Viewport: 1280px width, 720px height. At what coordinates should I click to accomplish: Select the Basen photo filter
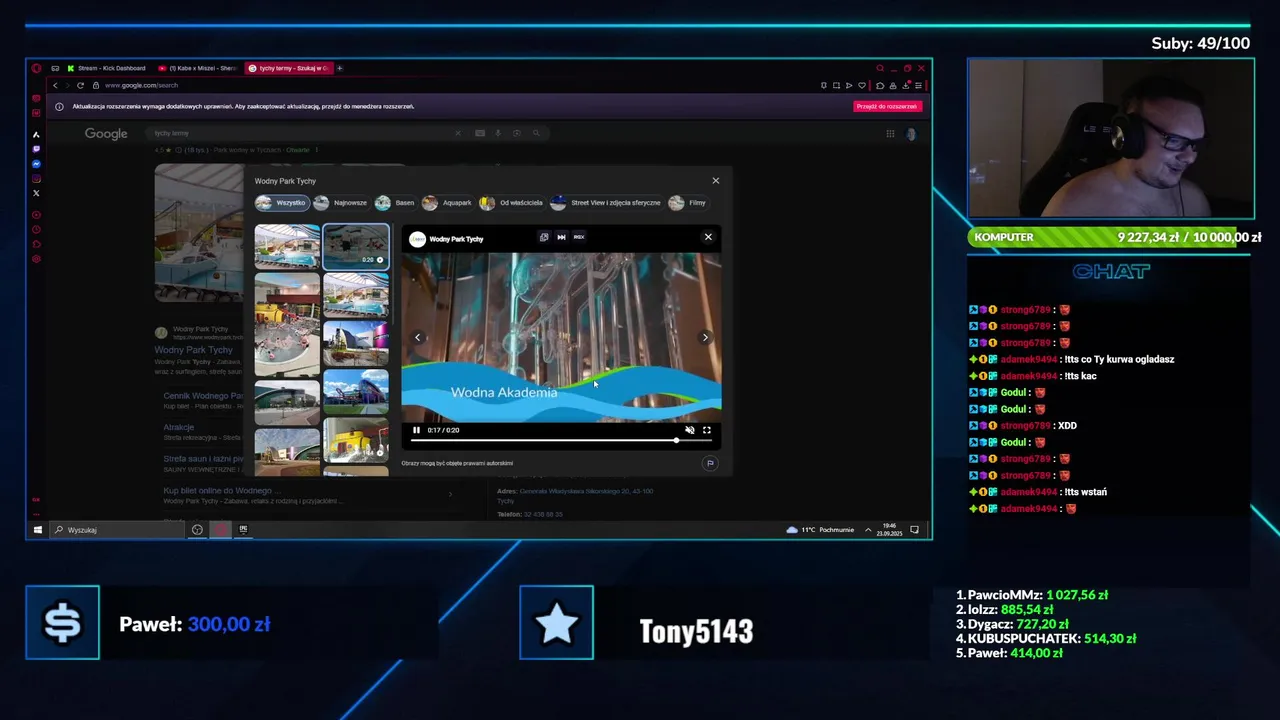(395, 203)
